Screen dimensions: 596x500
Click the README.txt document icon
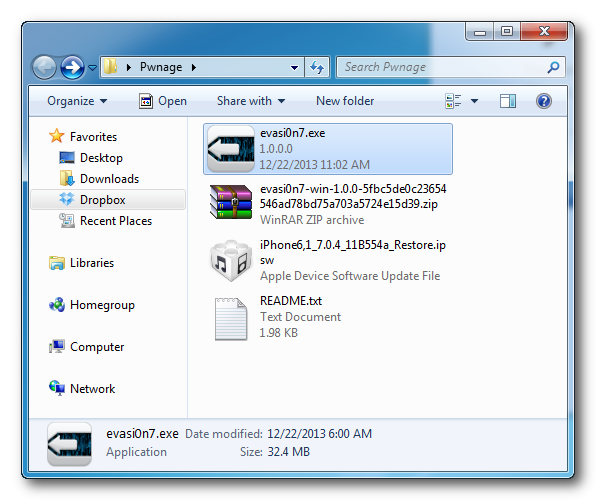[231, 319]
